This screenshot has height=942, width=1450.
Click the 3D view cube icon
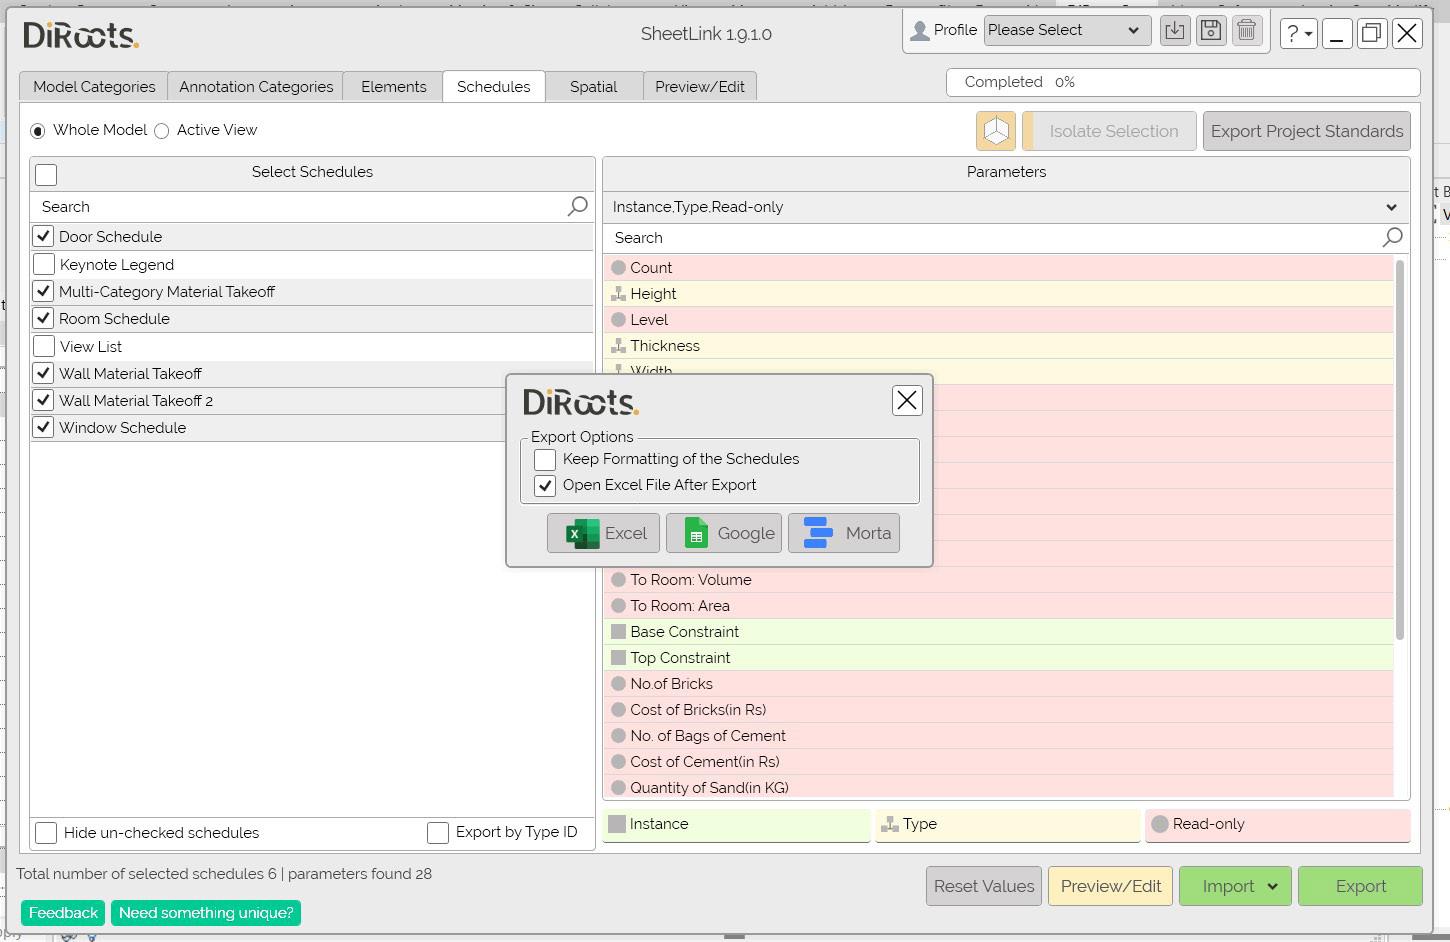click(x=996, y=131)
